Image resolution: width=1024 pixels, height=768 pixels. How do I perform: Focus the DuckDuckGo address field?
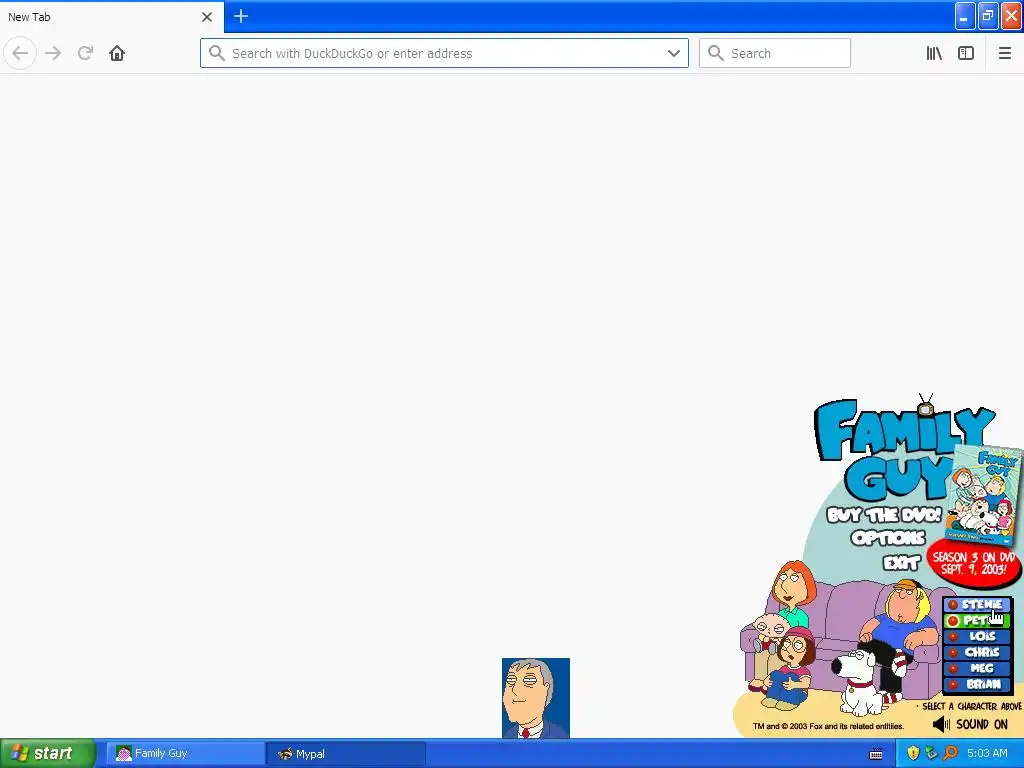[x=444, y=53]
